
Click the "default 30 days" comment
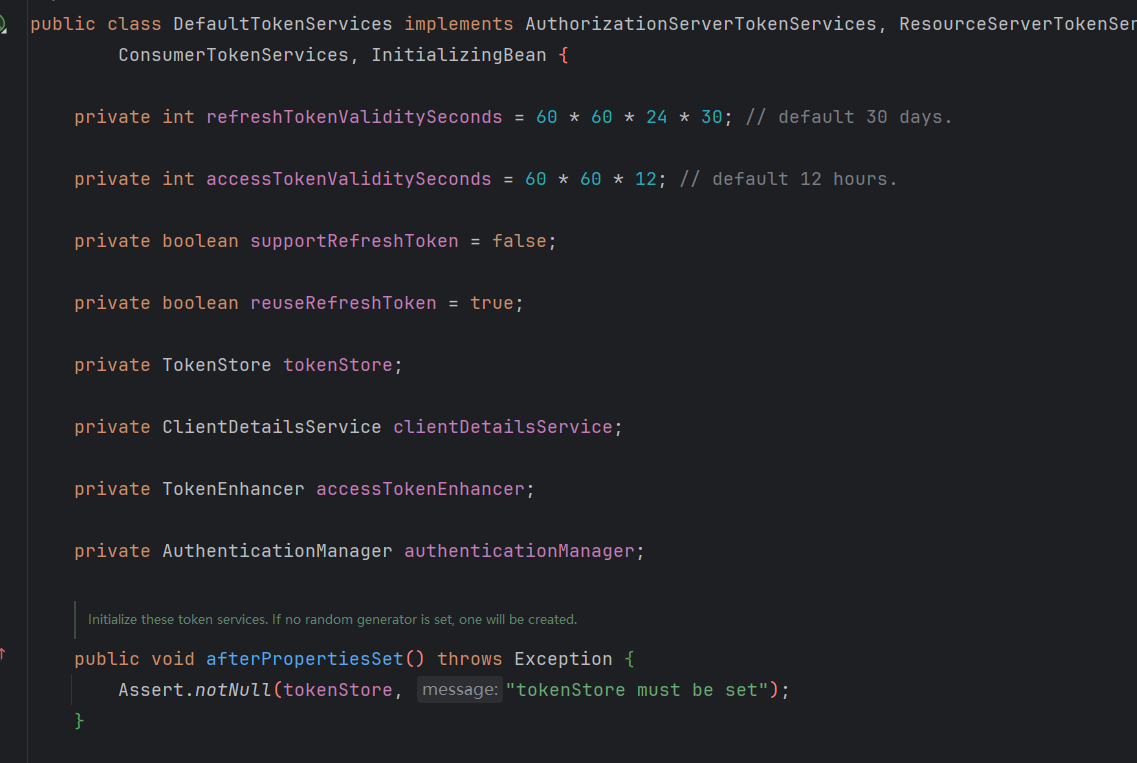(849, 117)
